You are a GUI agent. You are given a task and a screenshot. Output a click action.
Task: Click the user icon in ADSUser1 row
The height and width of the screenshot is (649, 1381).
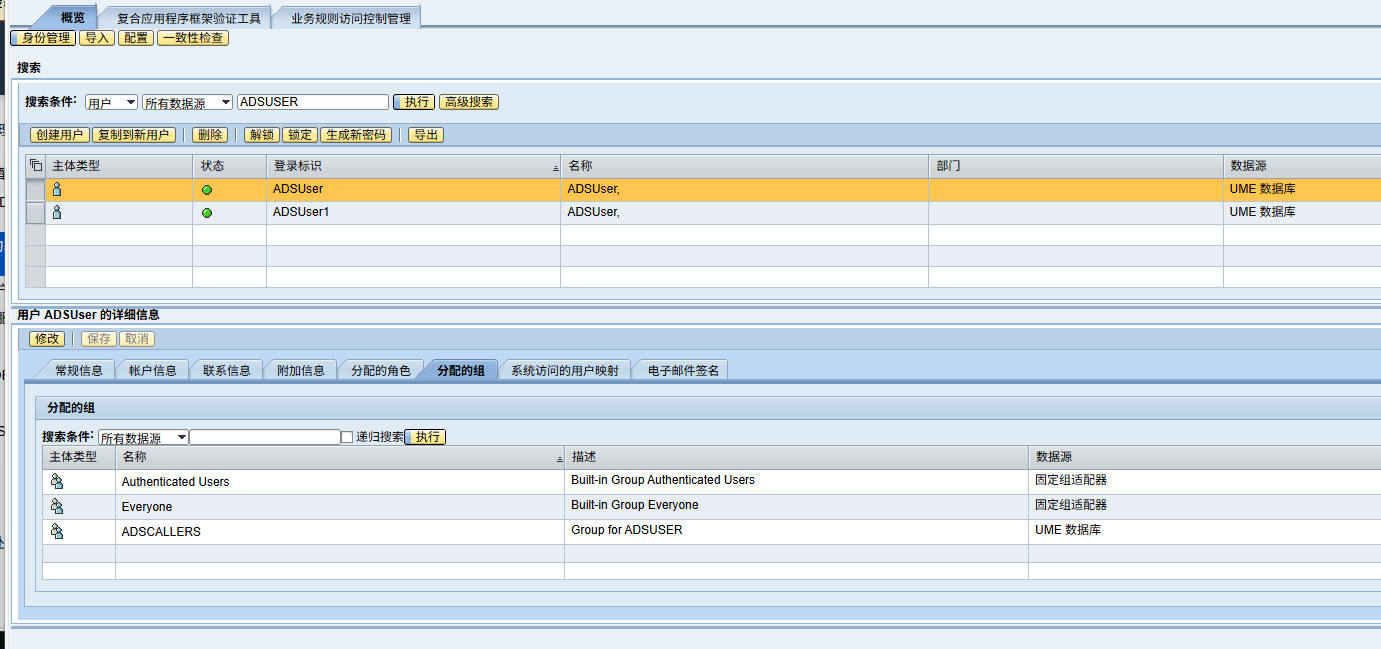click(x=57, y=212)
